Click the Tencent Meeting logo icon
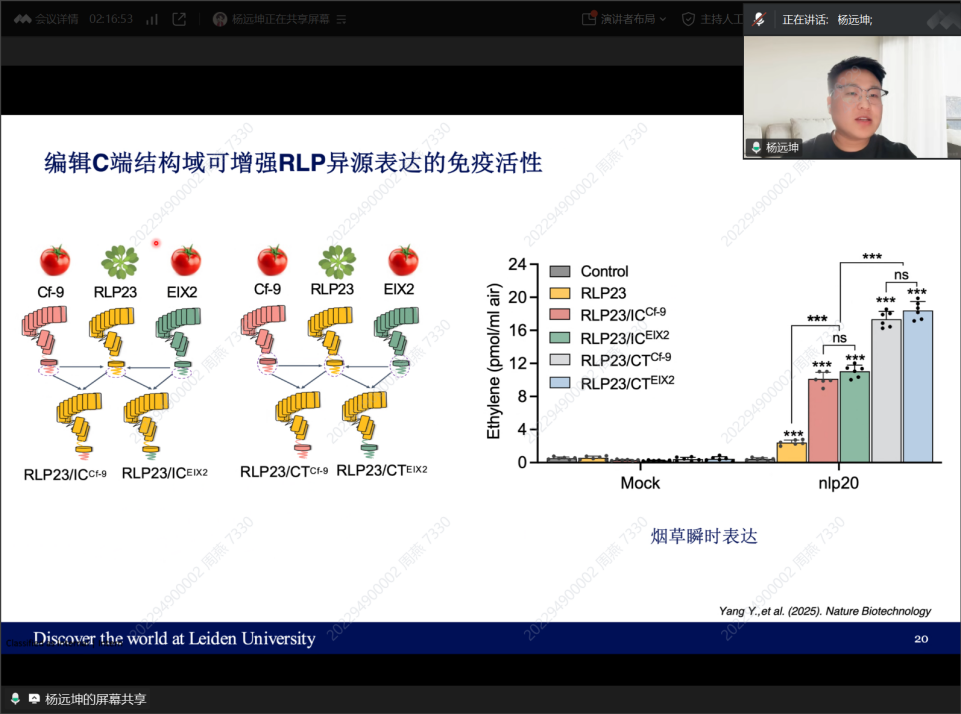961x714 pixels. pos(22,19)
